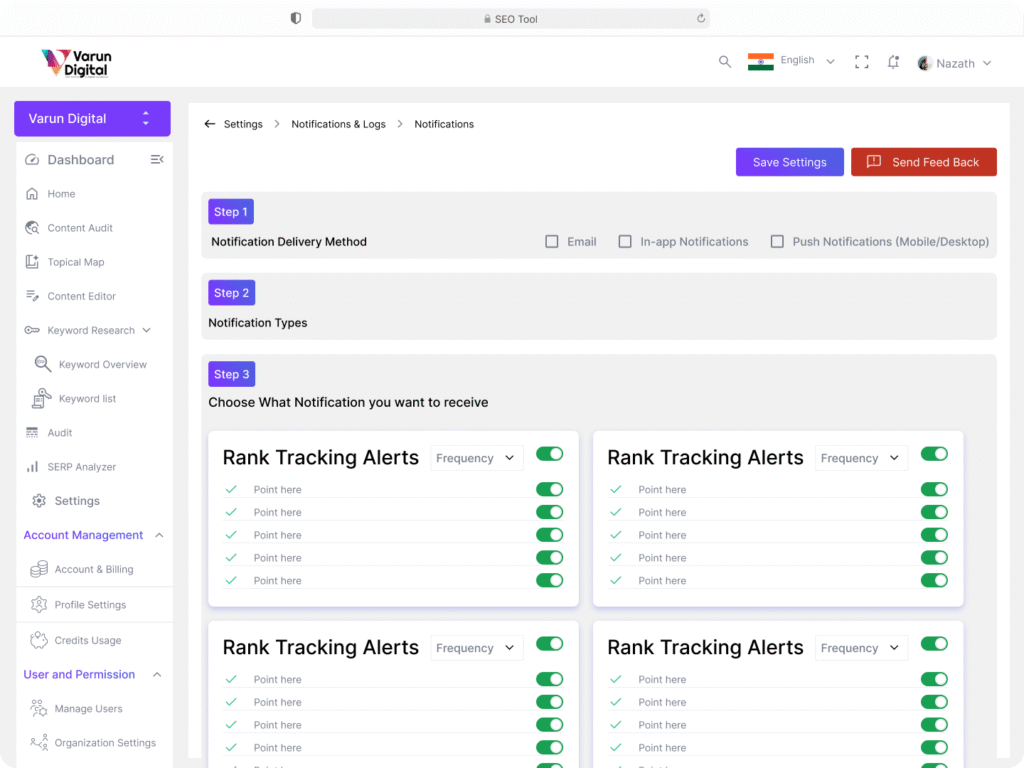Open Topical Map from the sidebar

tap(76, 262)
